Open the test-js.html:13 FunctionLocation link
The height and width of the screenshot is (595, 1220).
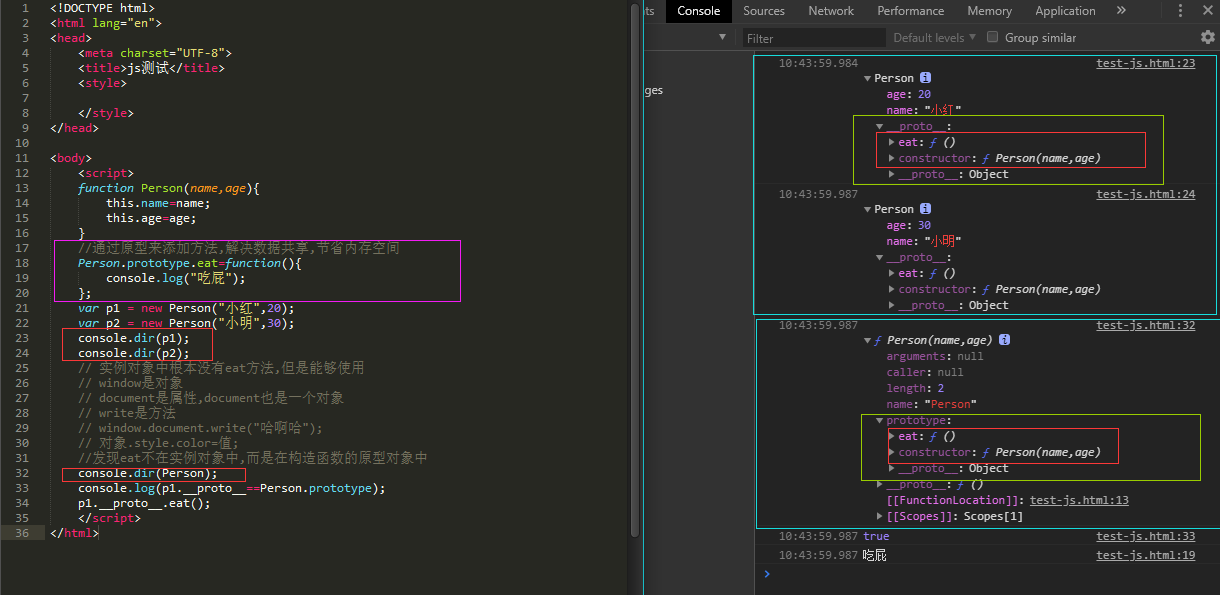point(1079,500)
